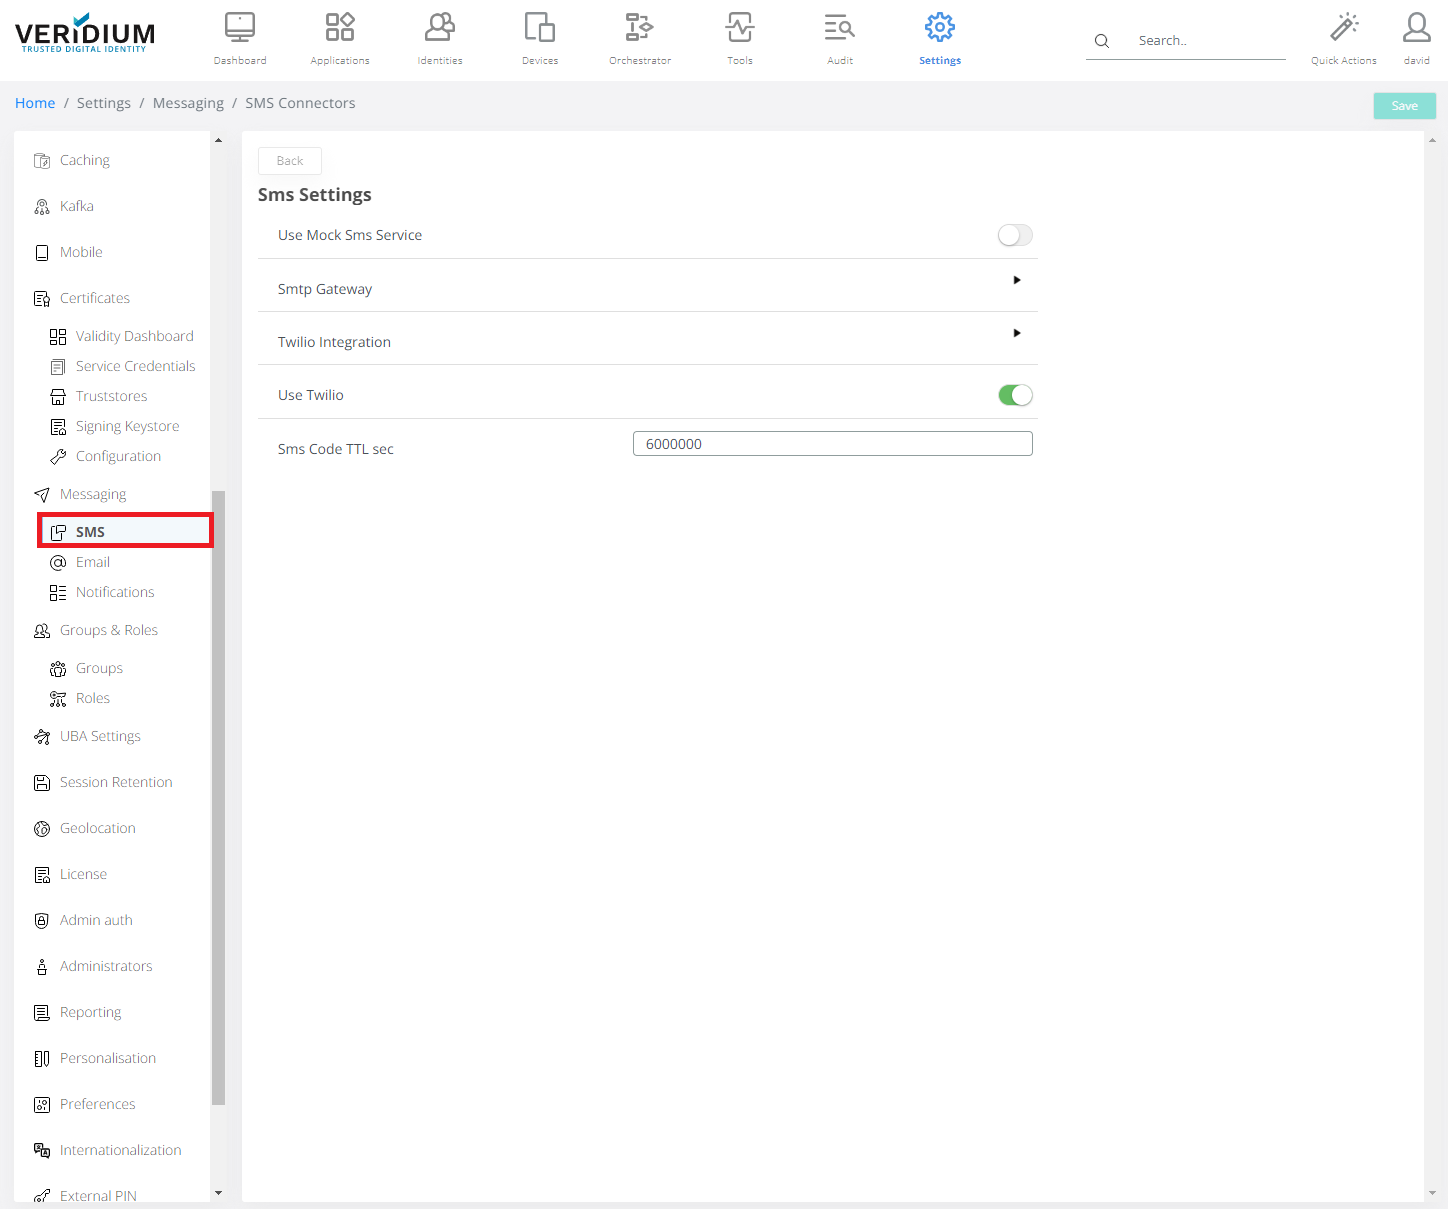Viewport: 1448px width, 1209px height.
Task: Open the Applications icon in top bar
Action: 340,28
